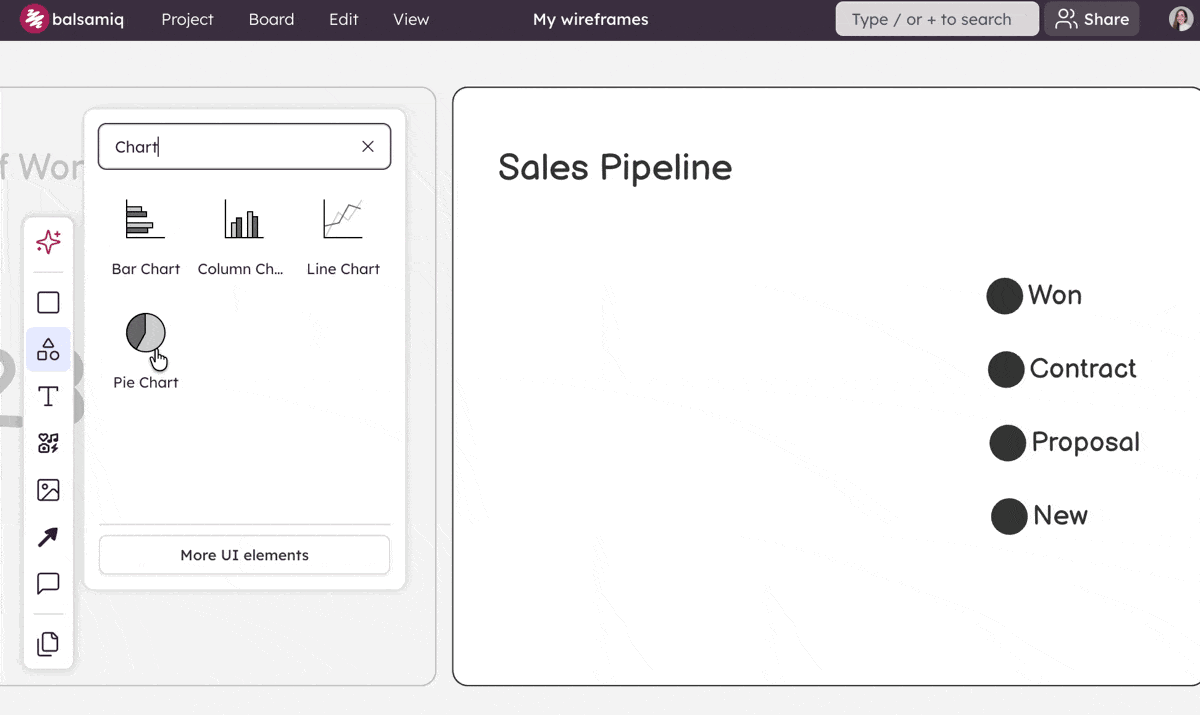Screen dimensions: 1200x715
Task: Focus the Type / or + to search field
Action: [x=937, y=19]
